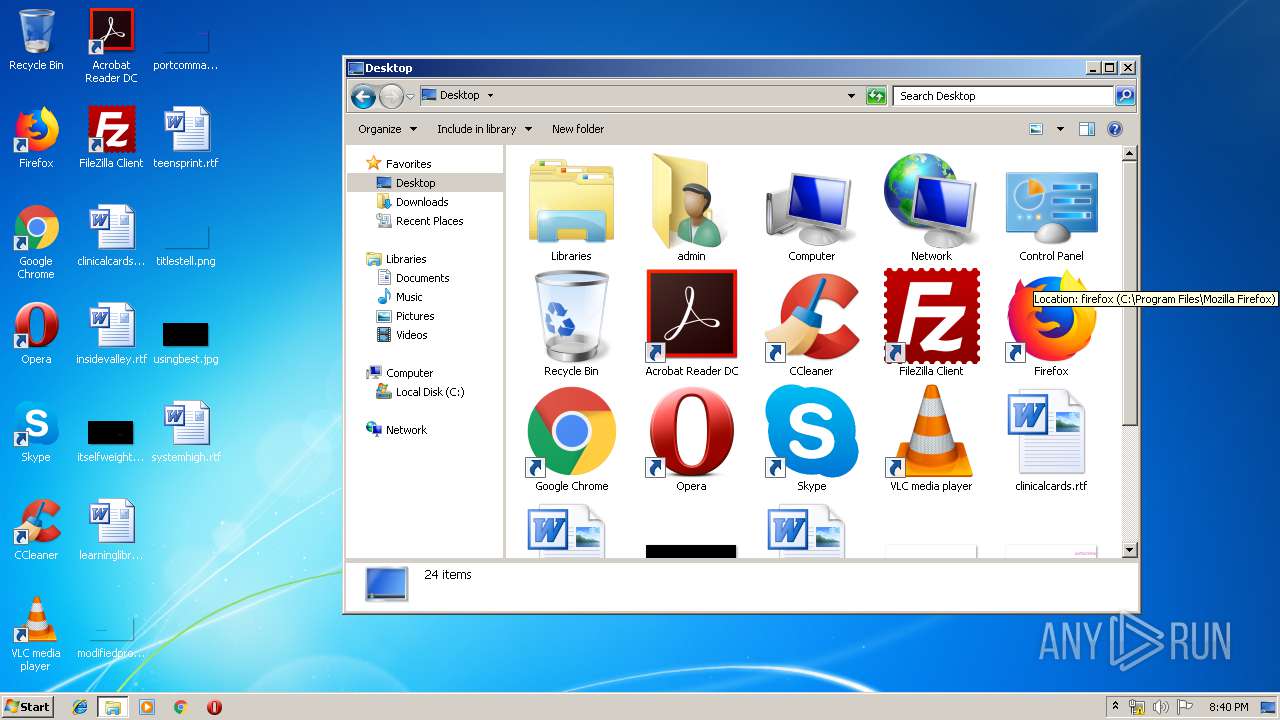Open the view options dropdown arrow
Viewport: 1280px width, 720px height.
pyautogui.click(x=1060, y=129)
